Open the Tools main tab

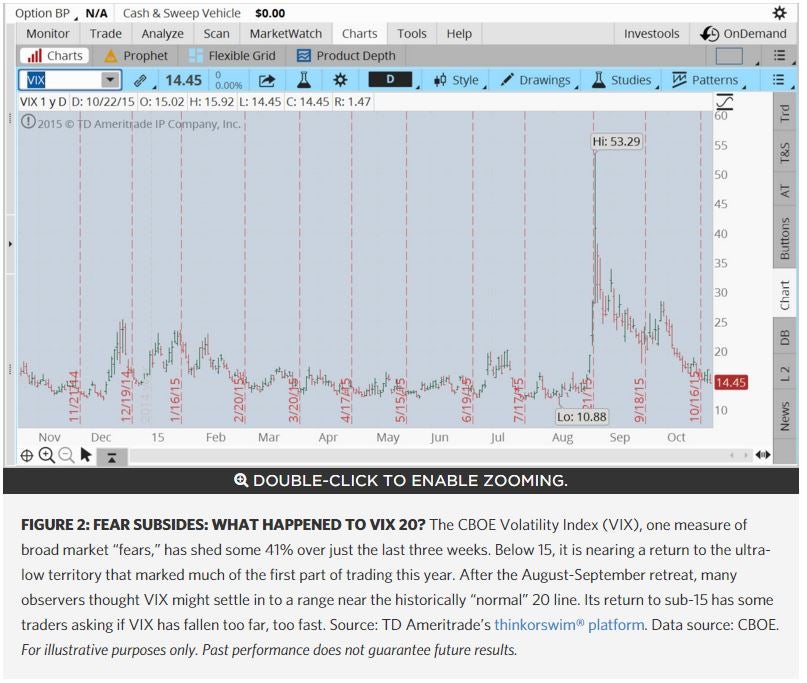[412, 34]
